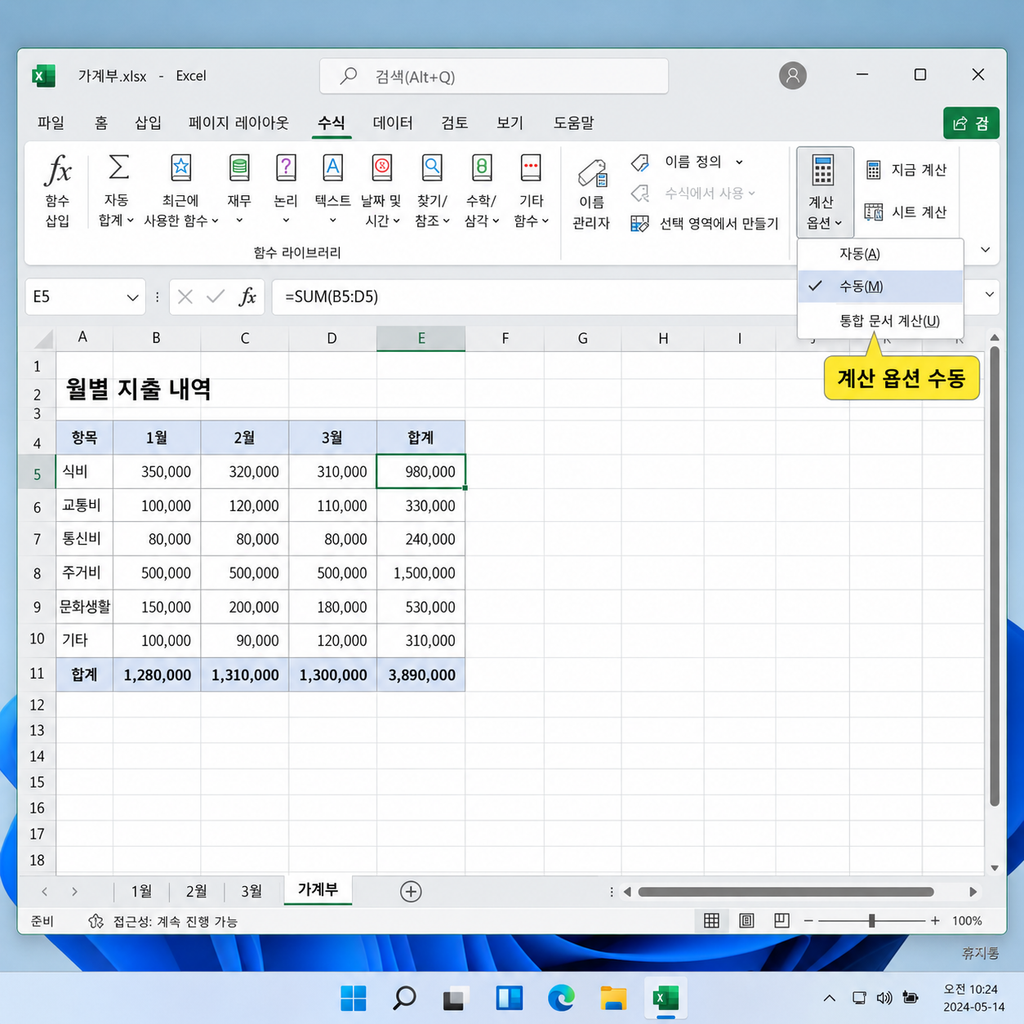The image size is (1024, 1024).
Task: Click the horizontal scrollbar thumb
Action: 786,892
